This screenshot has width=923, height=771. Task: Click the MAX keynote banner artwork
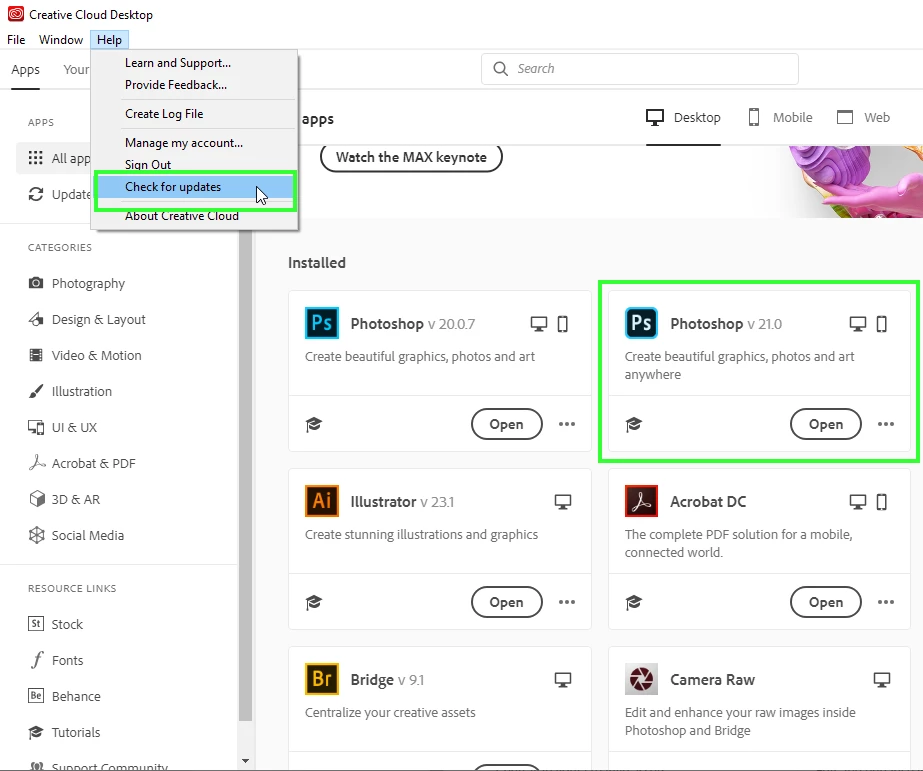[x=855, y=181]
